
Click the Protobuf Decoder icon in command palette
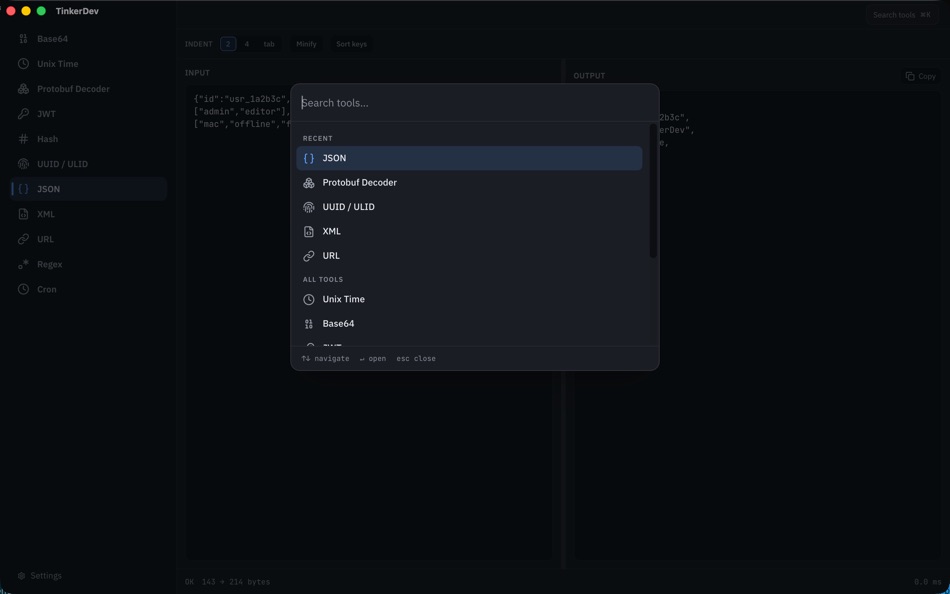tap(309, 182)
